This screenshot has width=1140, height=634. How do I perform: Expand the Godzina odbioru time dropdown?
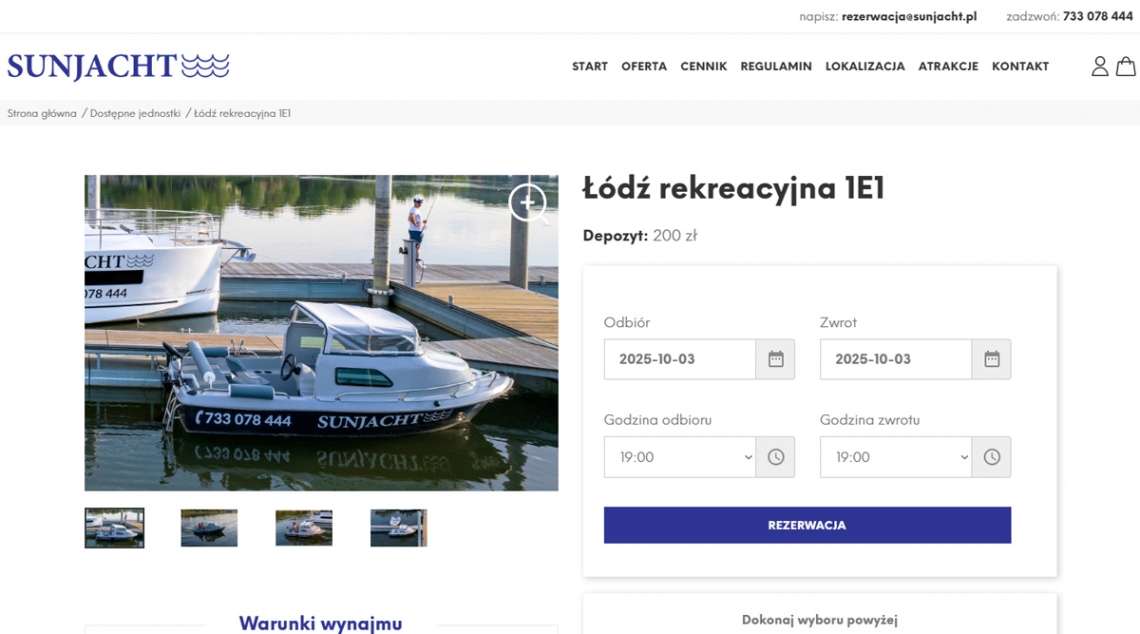[x=680, y=457]
